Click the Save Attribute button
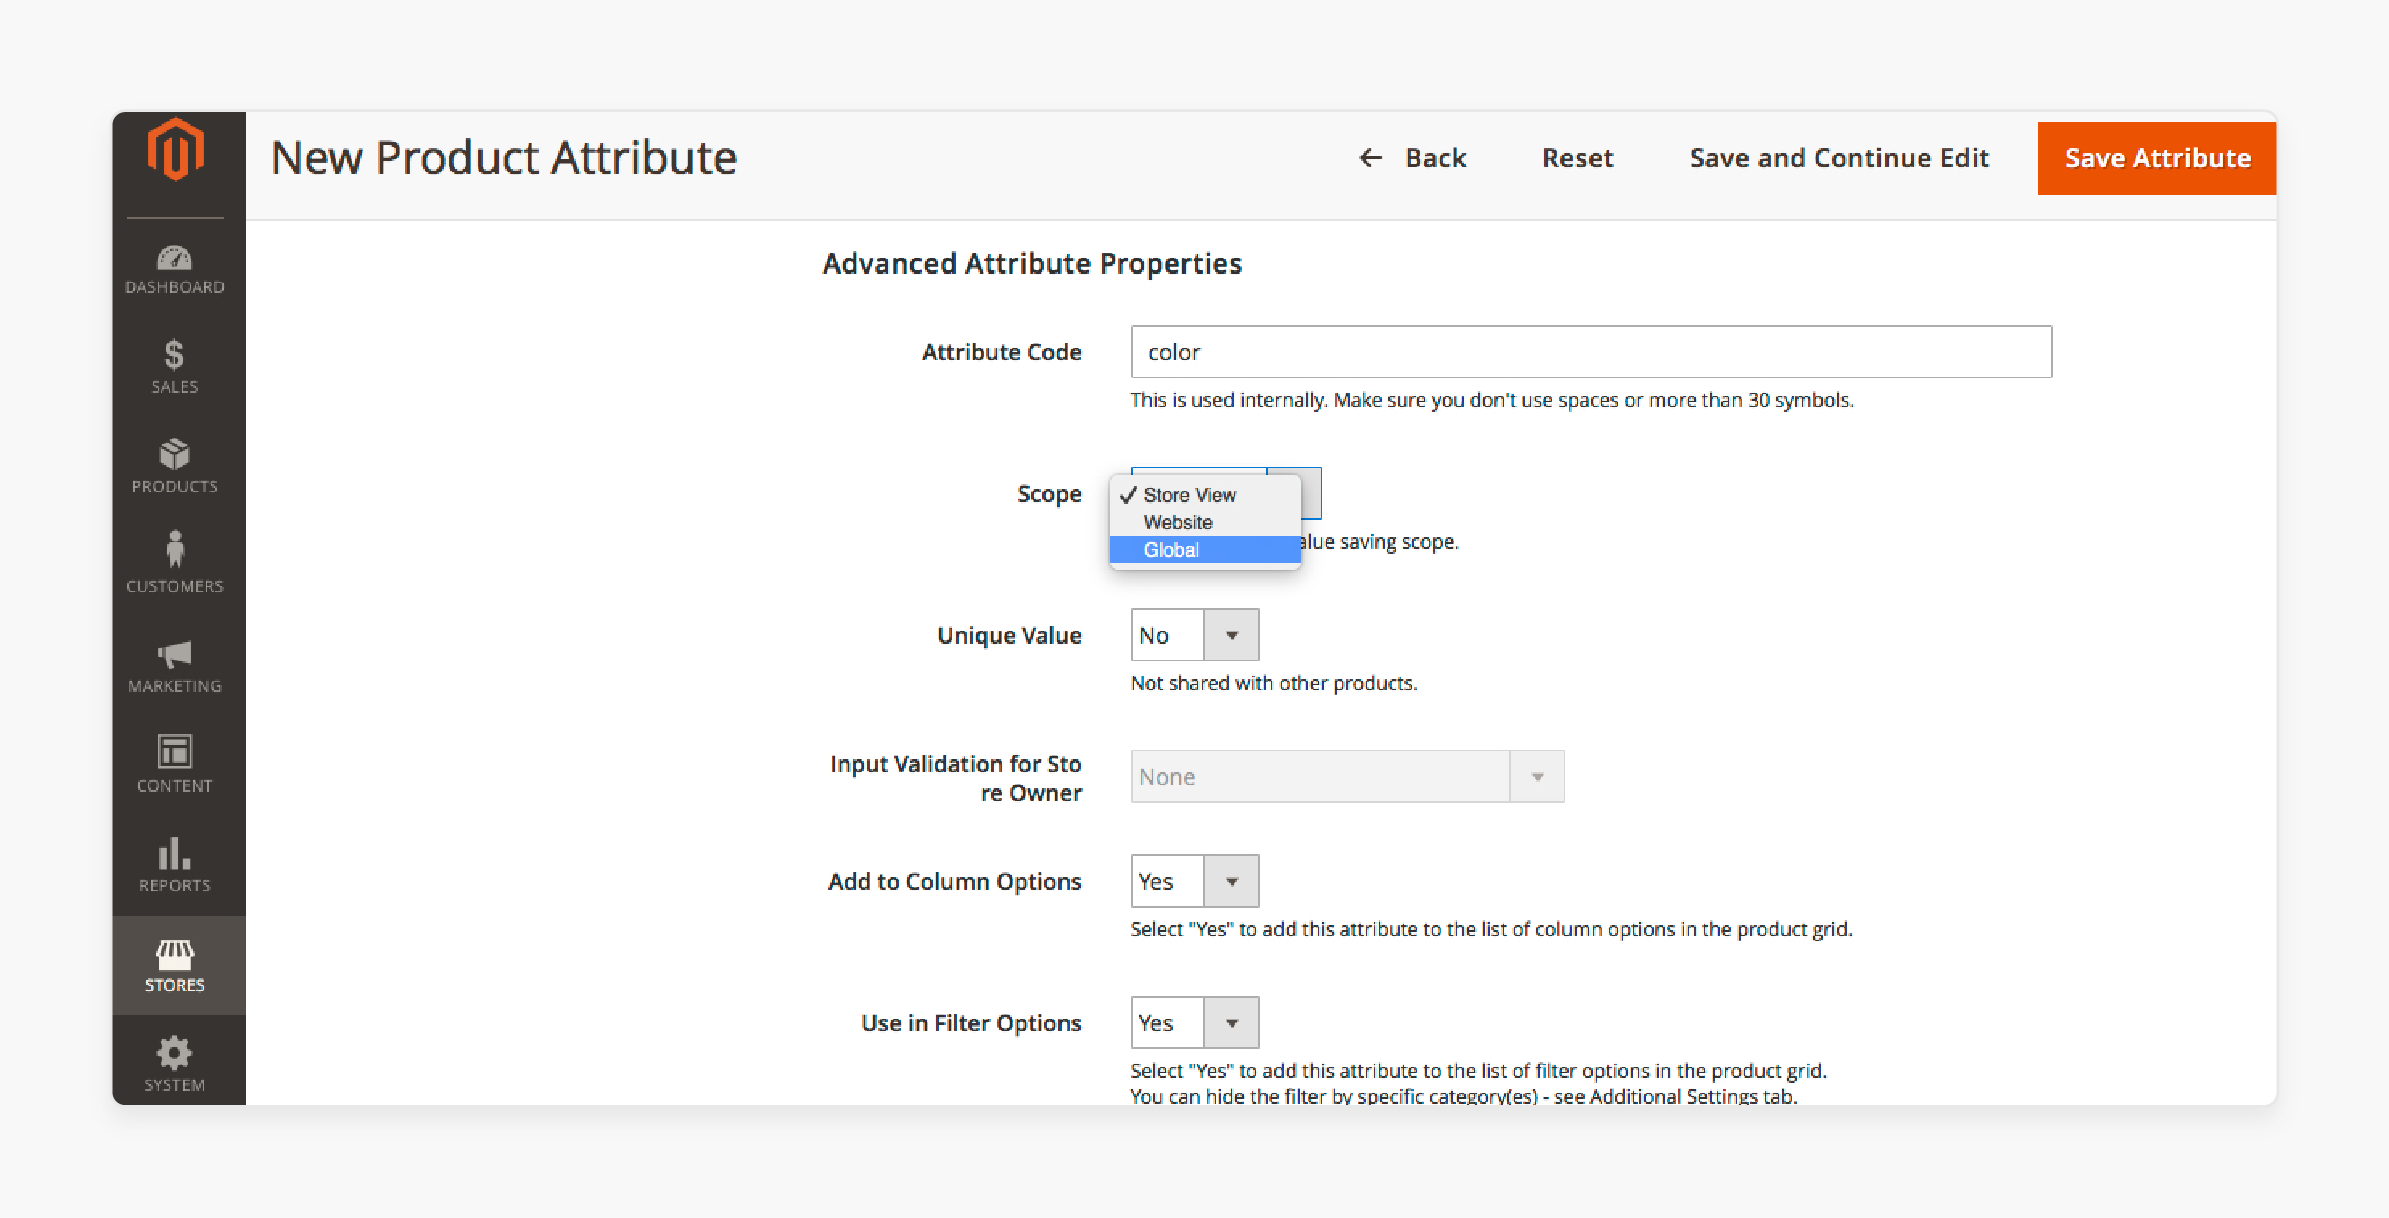Image resolution: width=2389 pixels, height=1218 pixels. (x=2157, y=158)
